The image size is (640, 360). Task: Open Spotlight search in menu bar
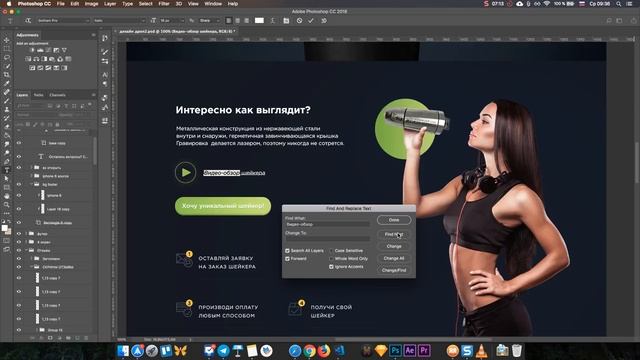point(619,4)
